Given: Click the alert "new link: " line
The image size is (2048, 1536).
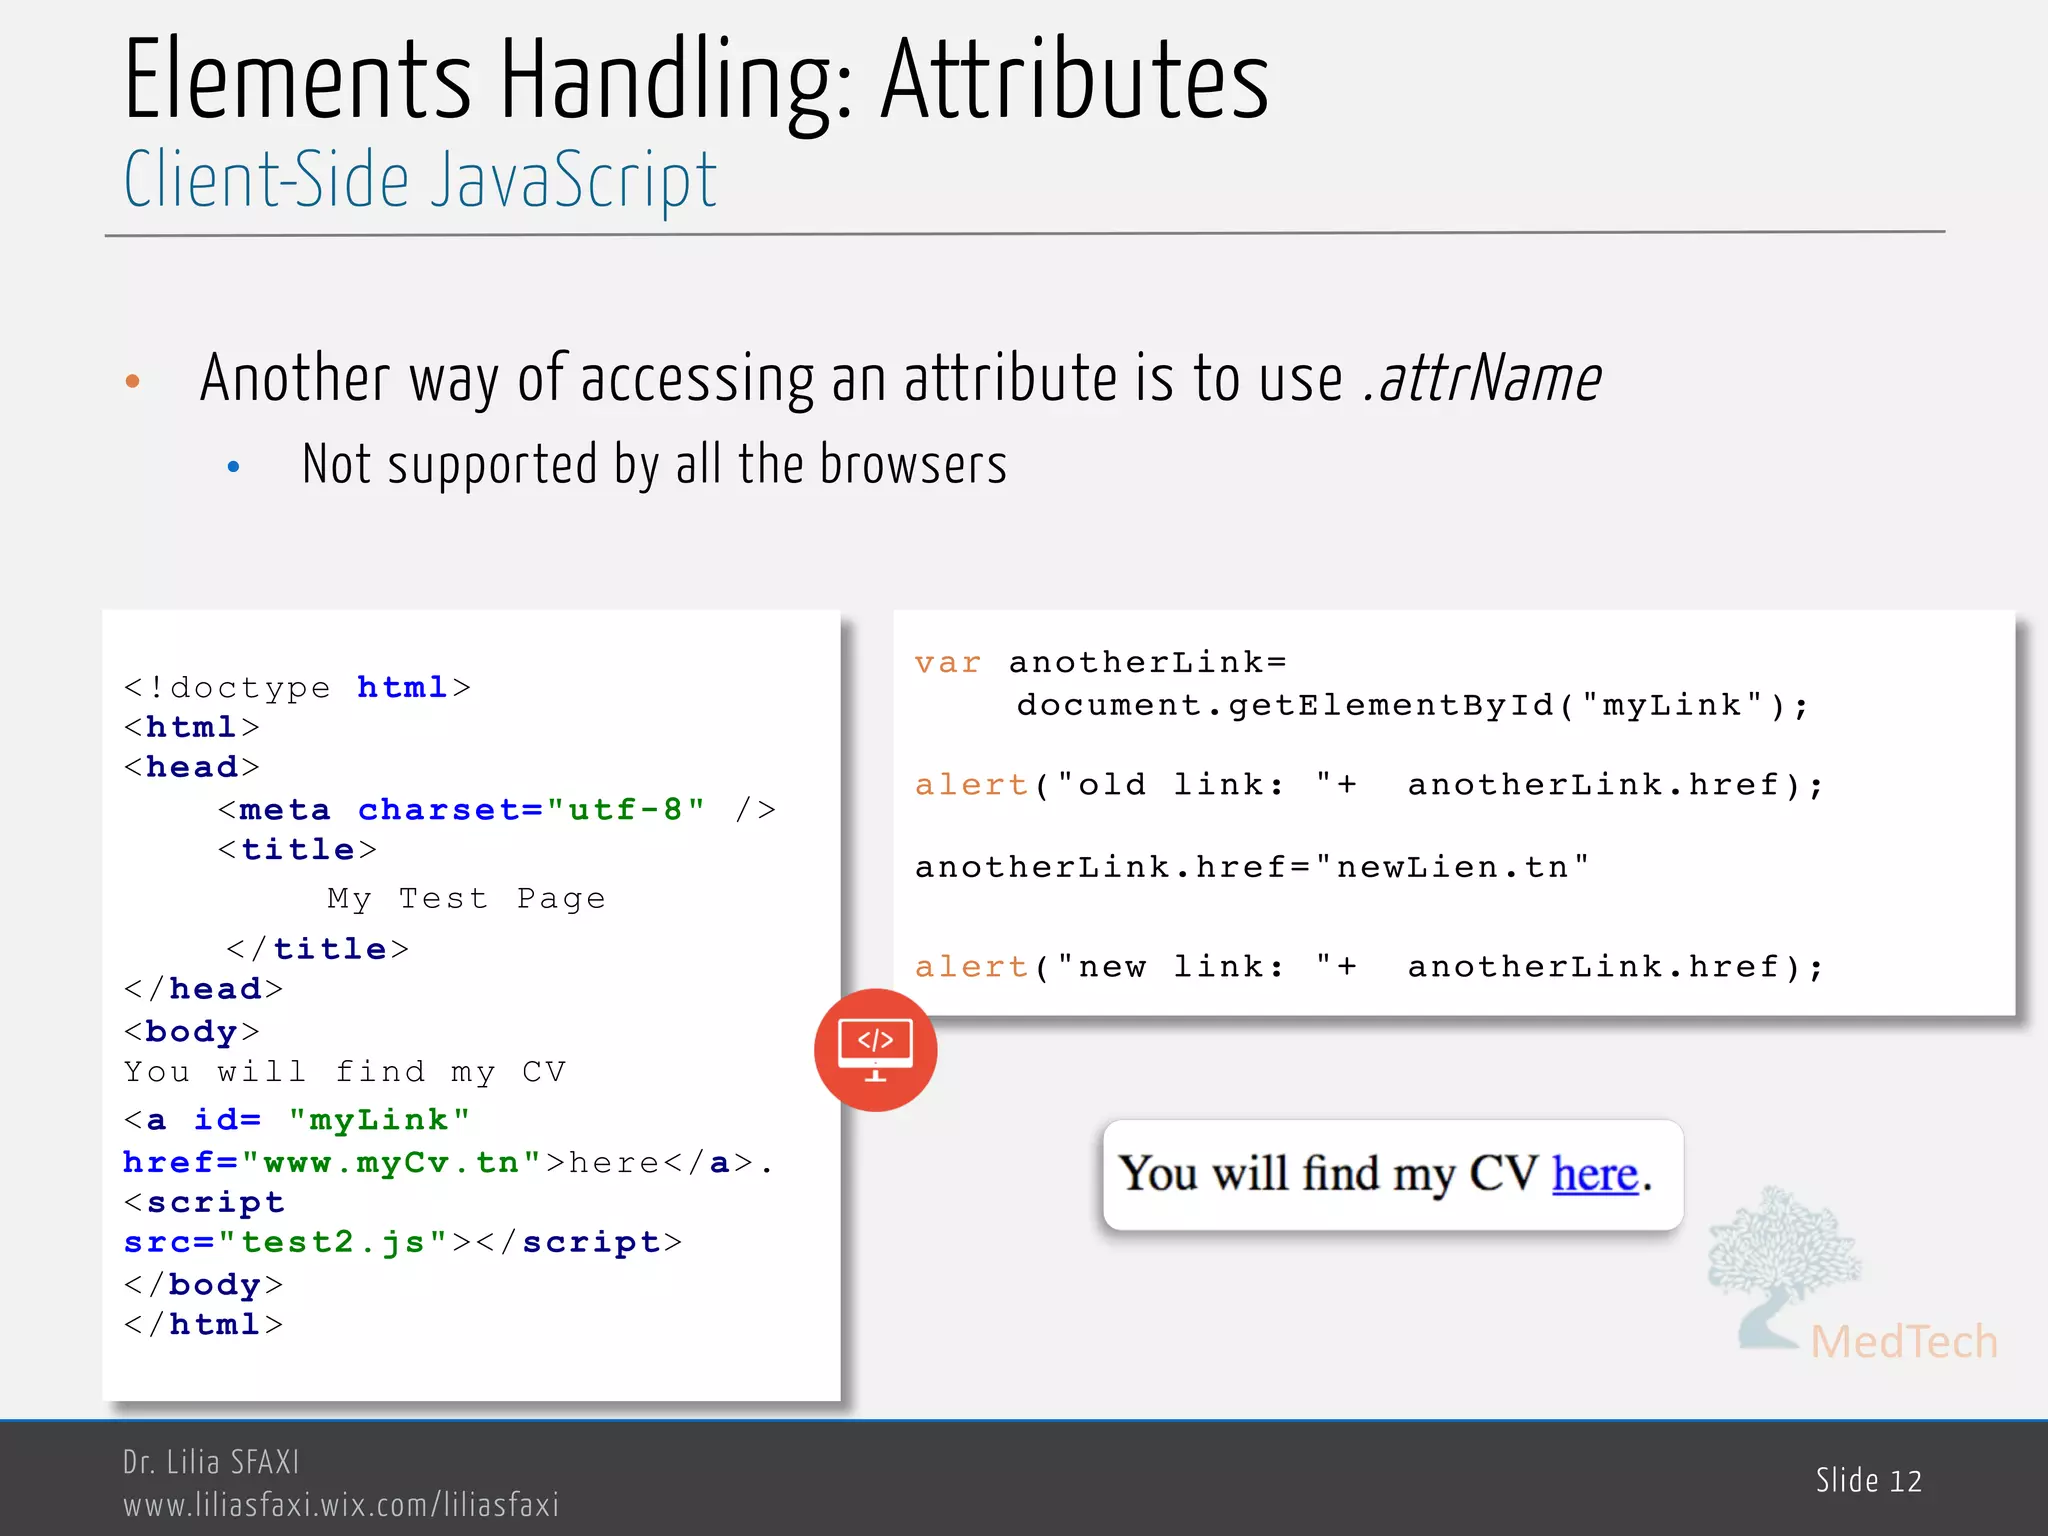Looking at the screenshot, I should coord(1370,967).
